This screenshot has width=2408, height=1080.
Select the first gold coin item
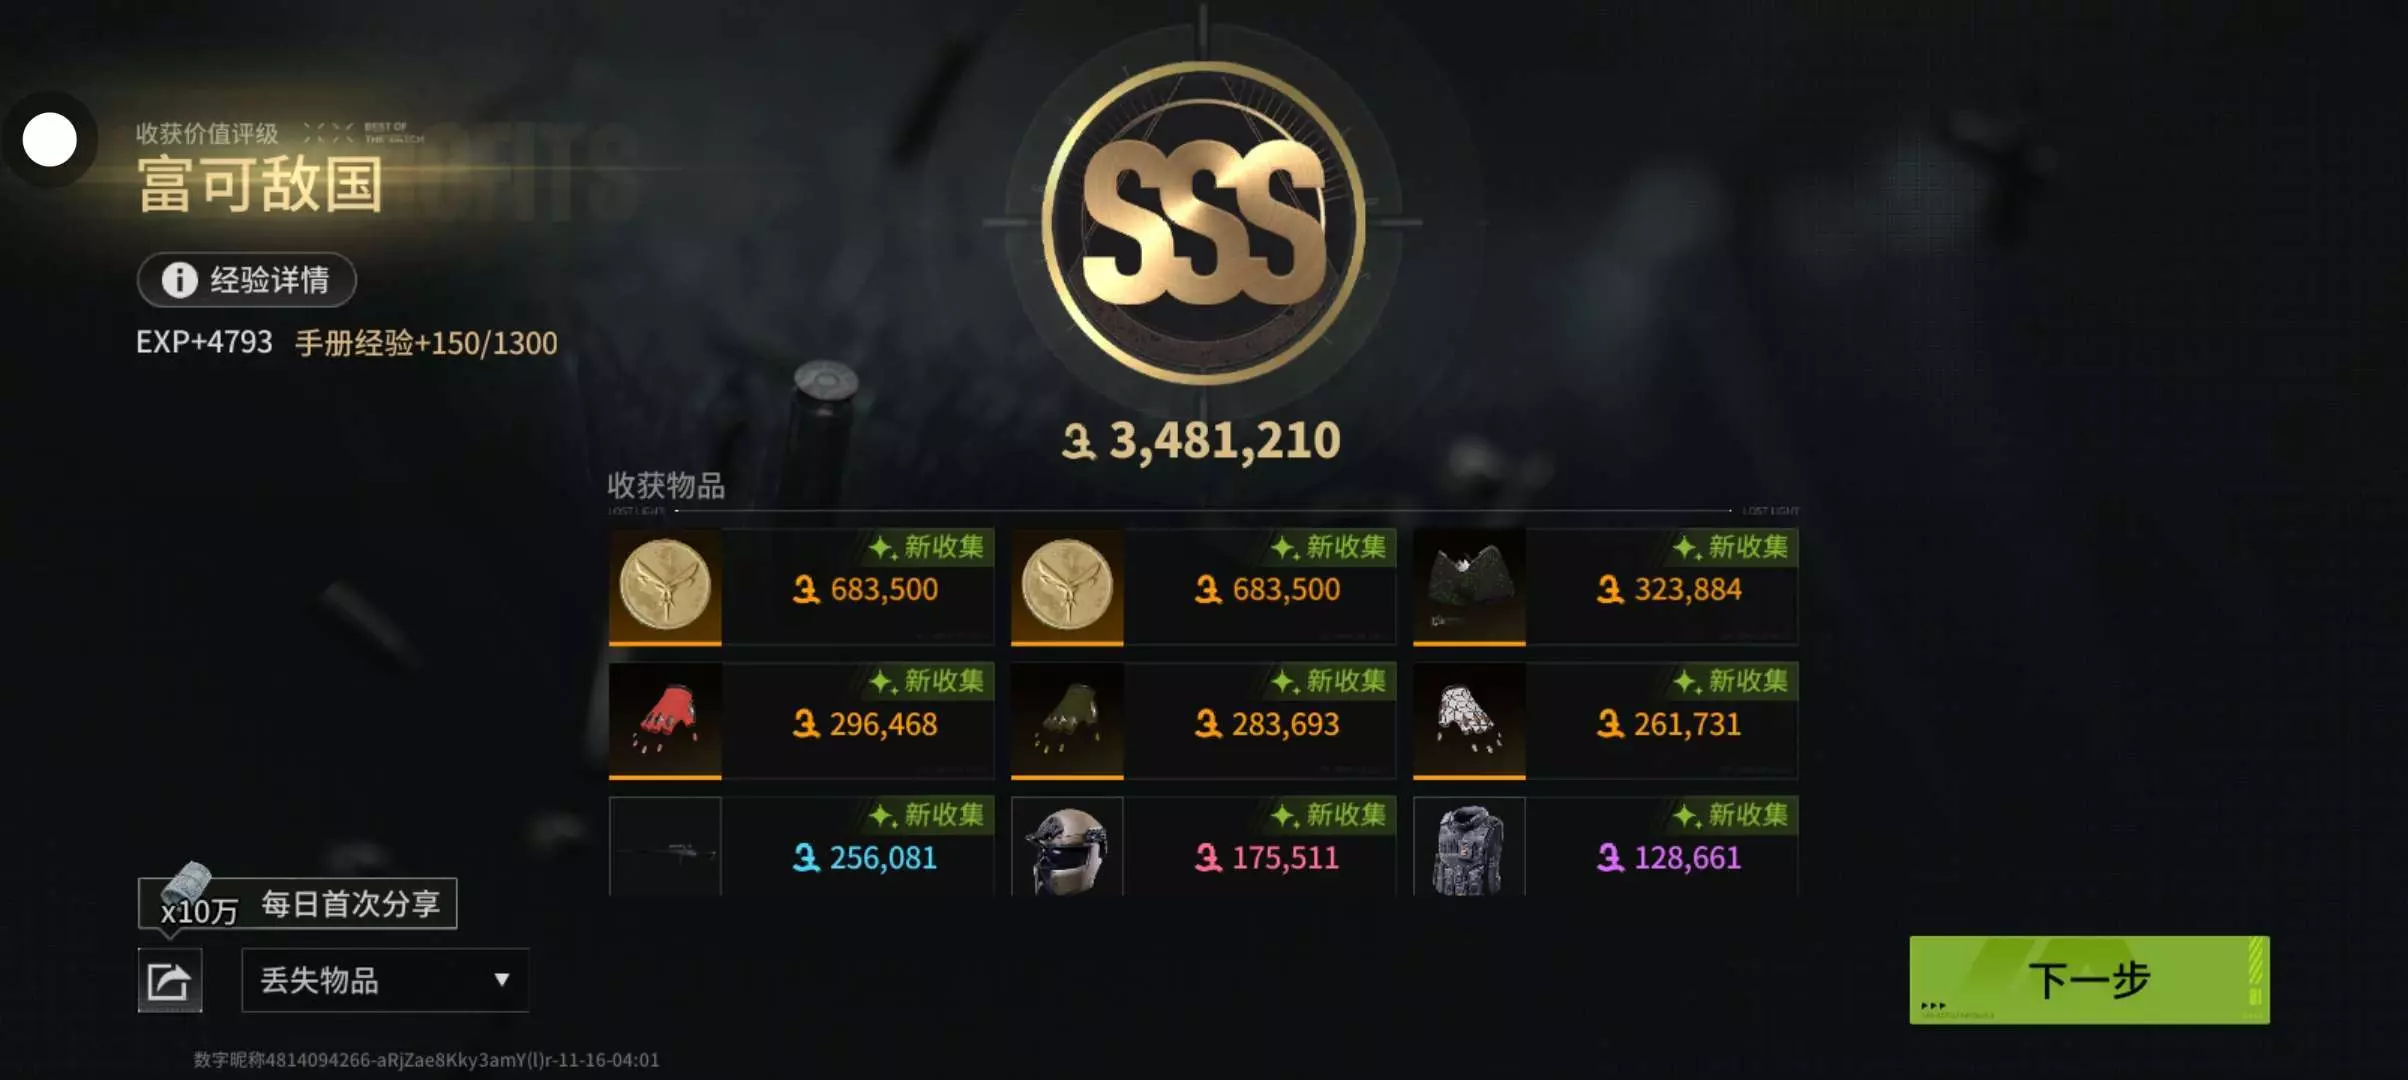pos(665,586)
